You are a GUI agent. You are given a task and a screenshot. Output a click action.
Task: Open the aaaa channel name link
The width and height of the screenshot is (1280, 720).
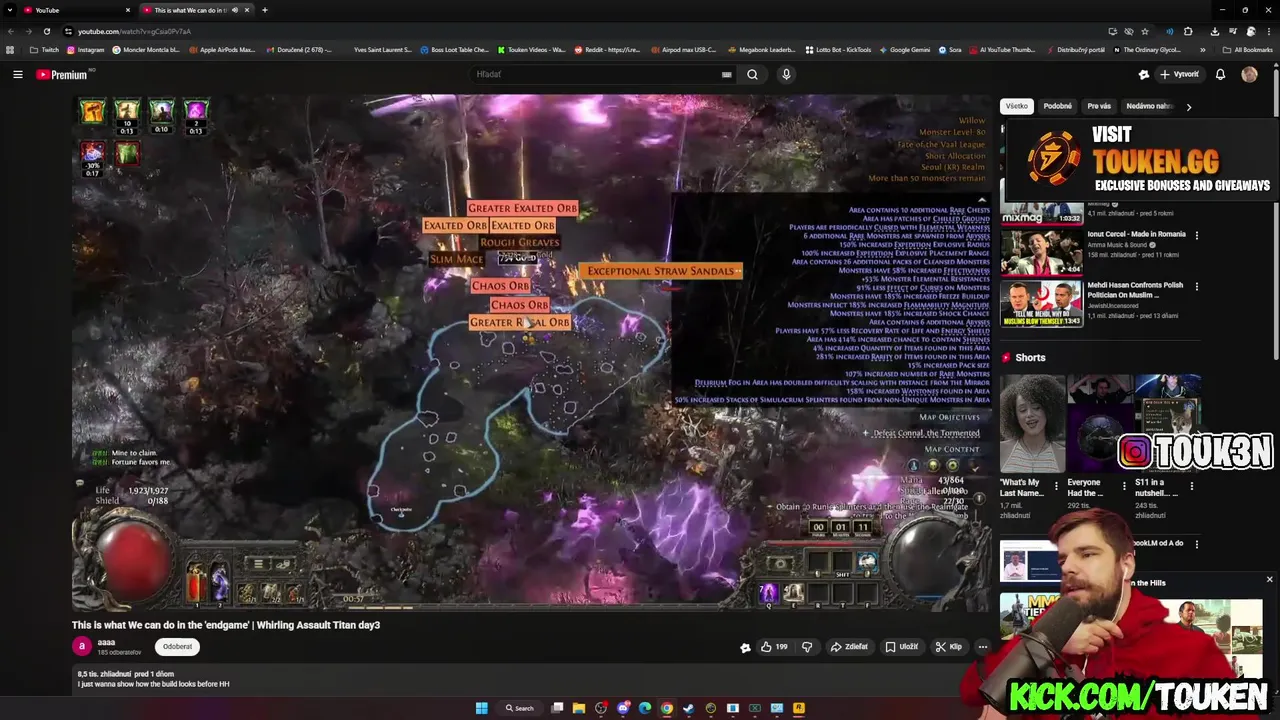click(x=106, y=642)
